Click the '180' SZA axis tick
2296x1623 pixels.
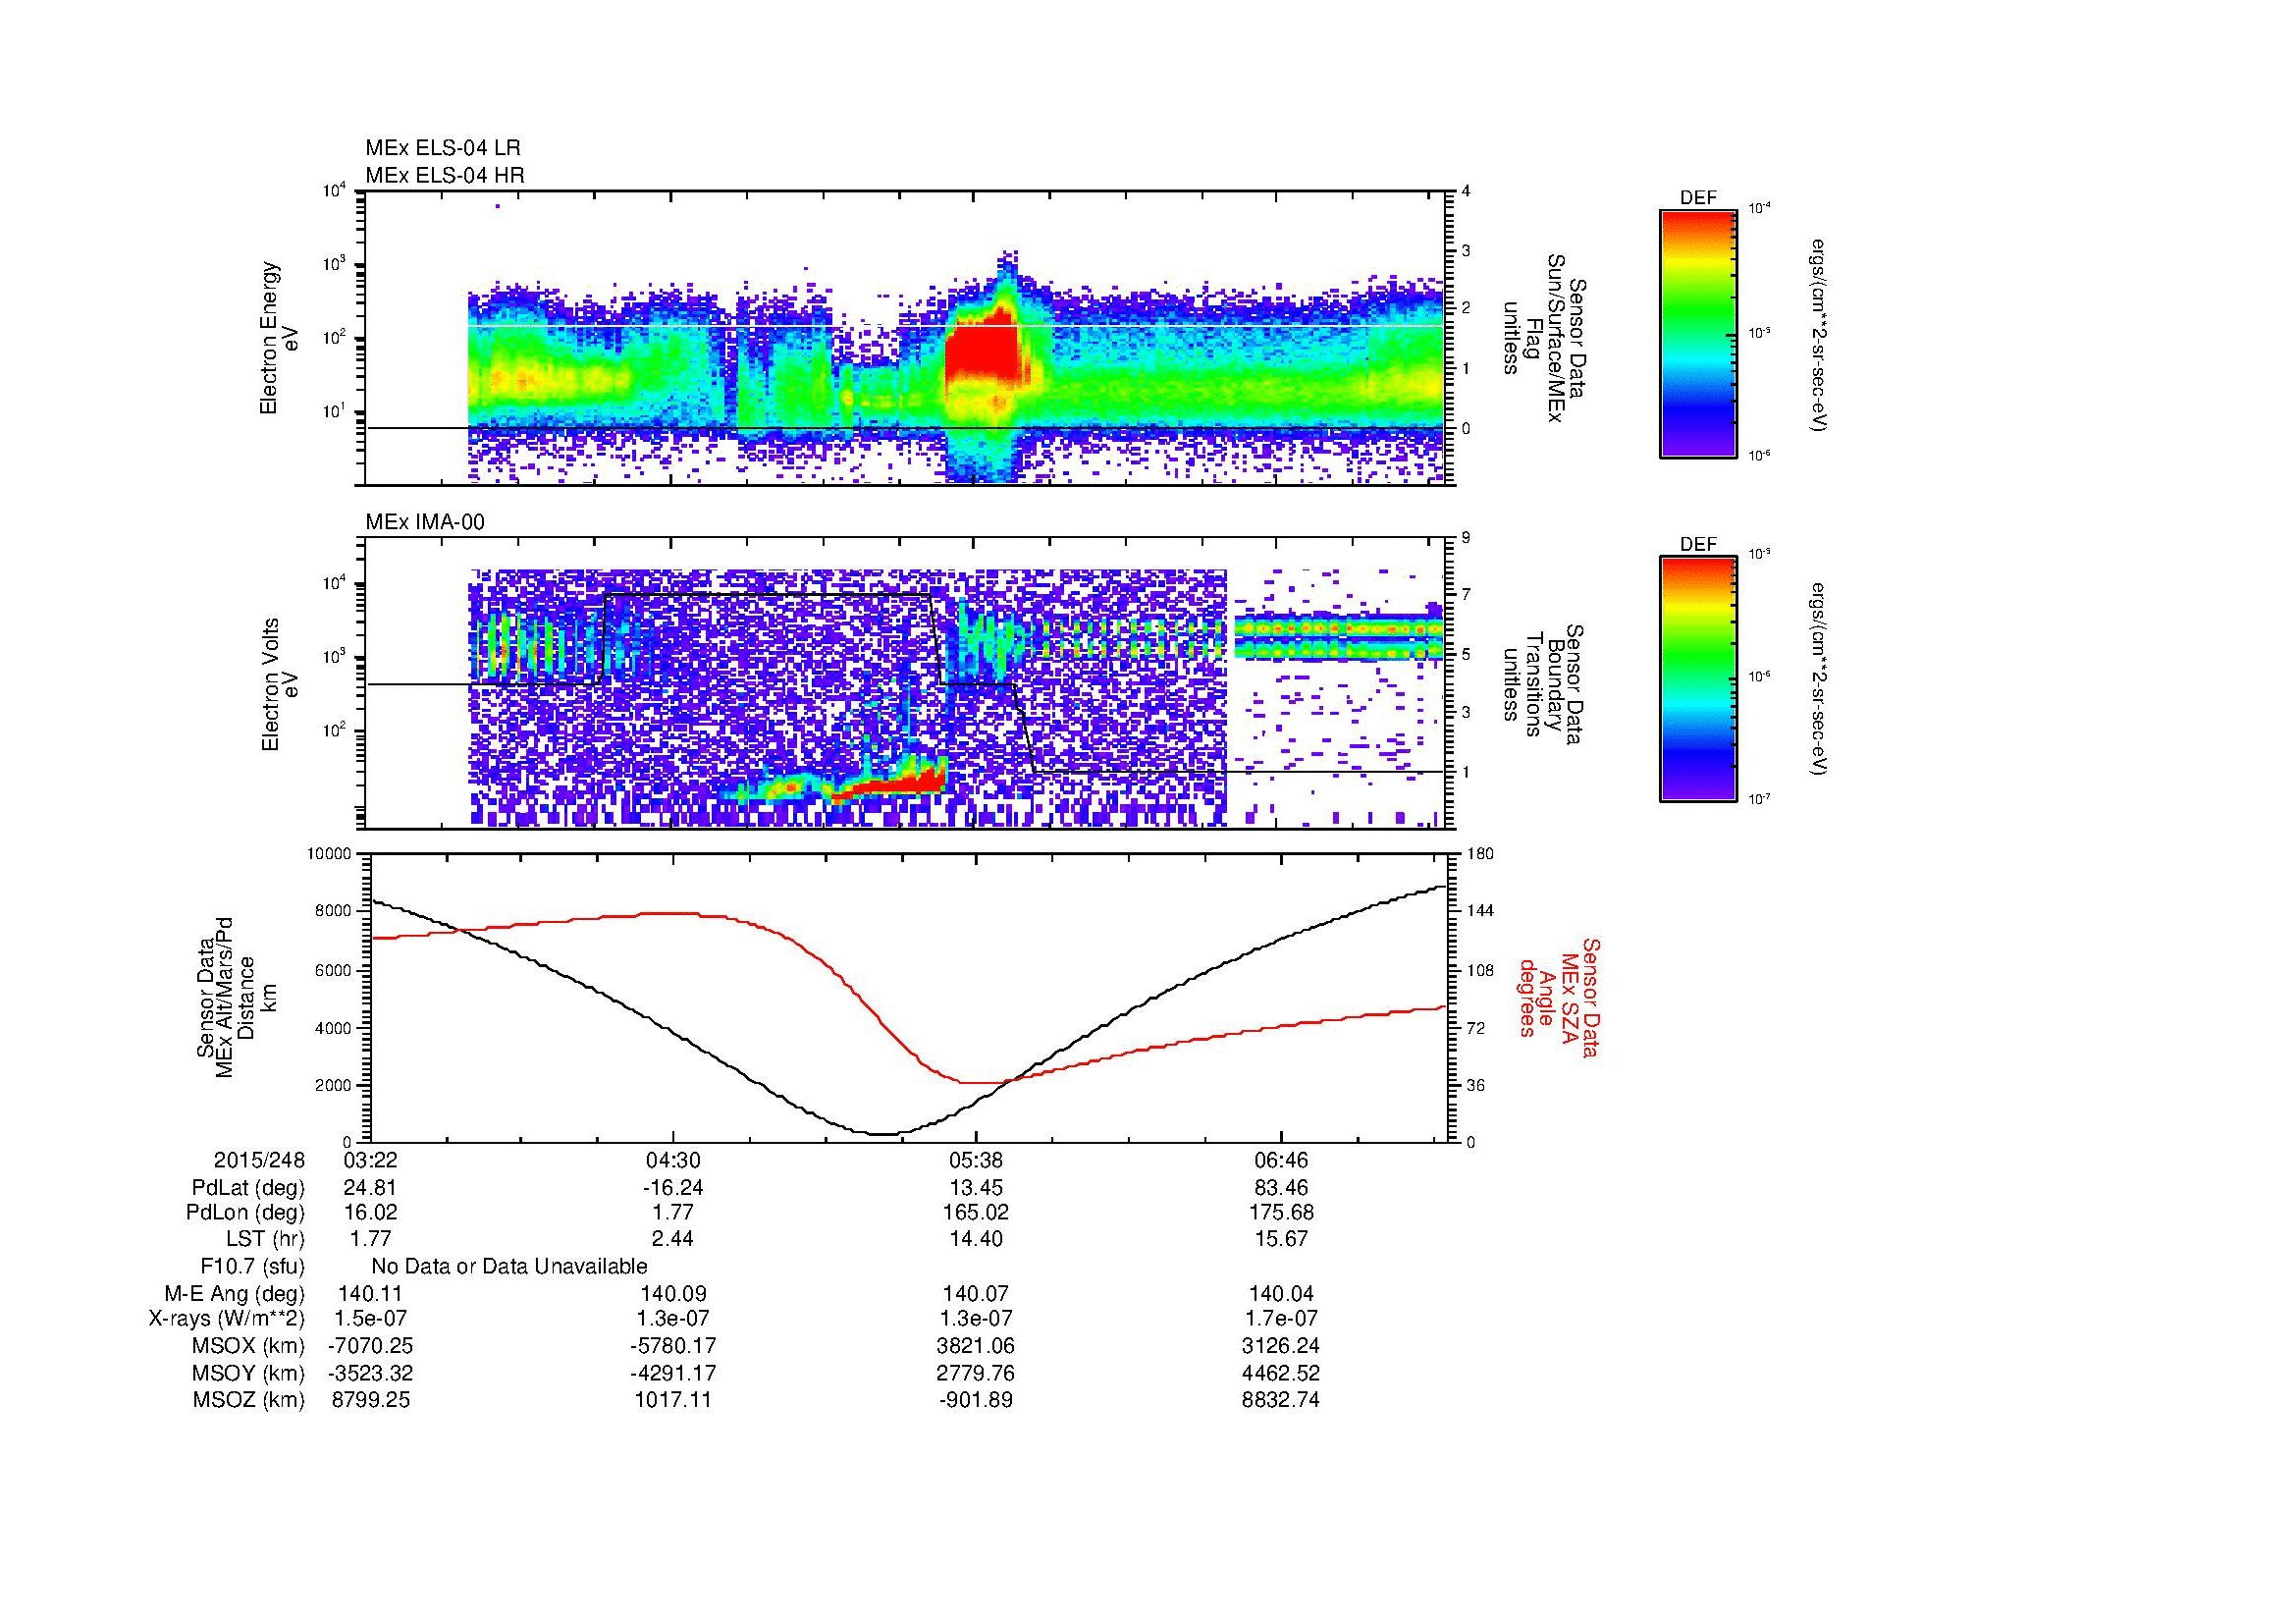[x=1480, y=853]
